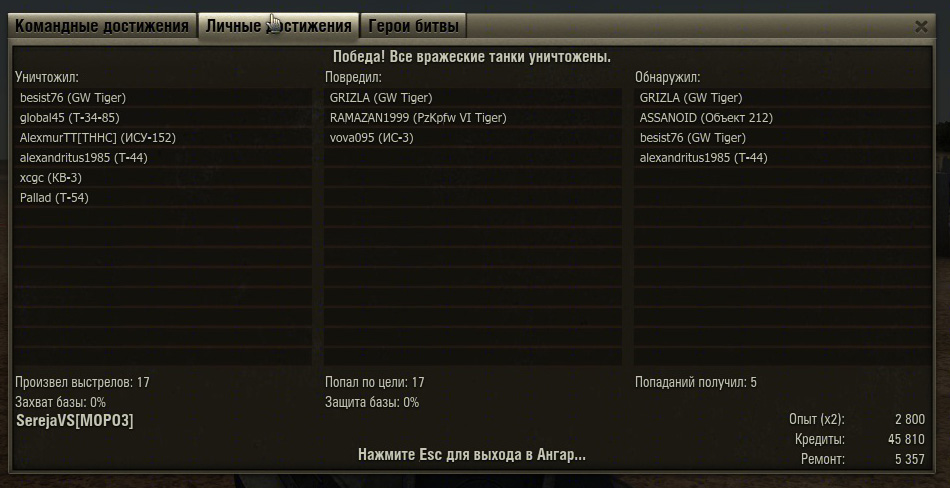Switch to the Личные достижения tab
The width and height of the screenshot is (950, 488).
(279, 26)
